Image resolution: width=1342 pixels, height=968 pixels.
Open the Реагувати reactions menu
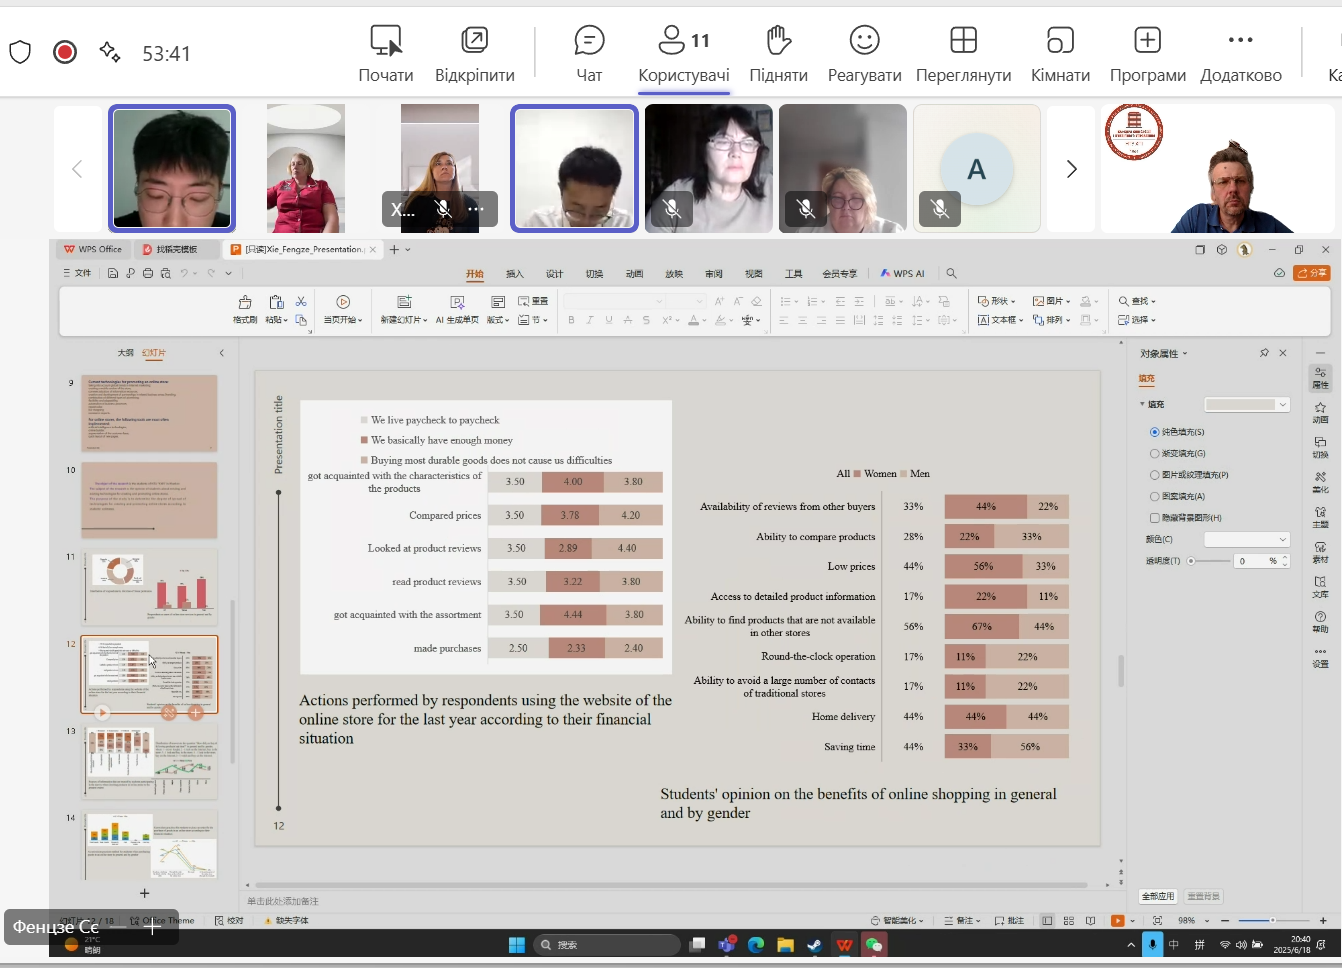click(864, 54)
